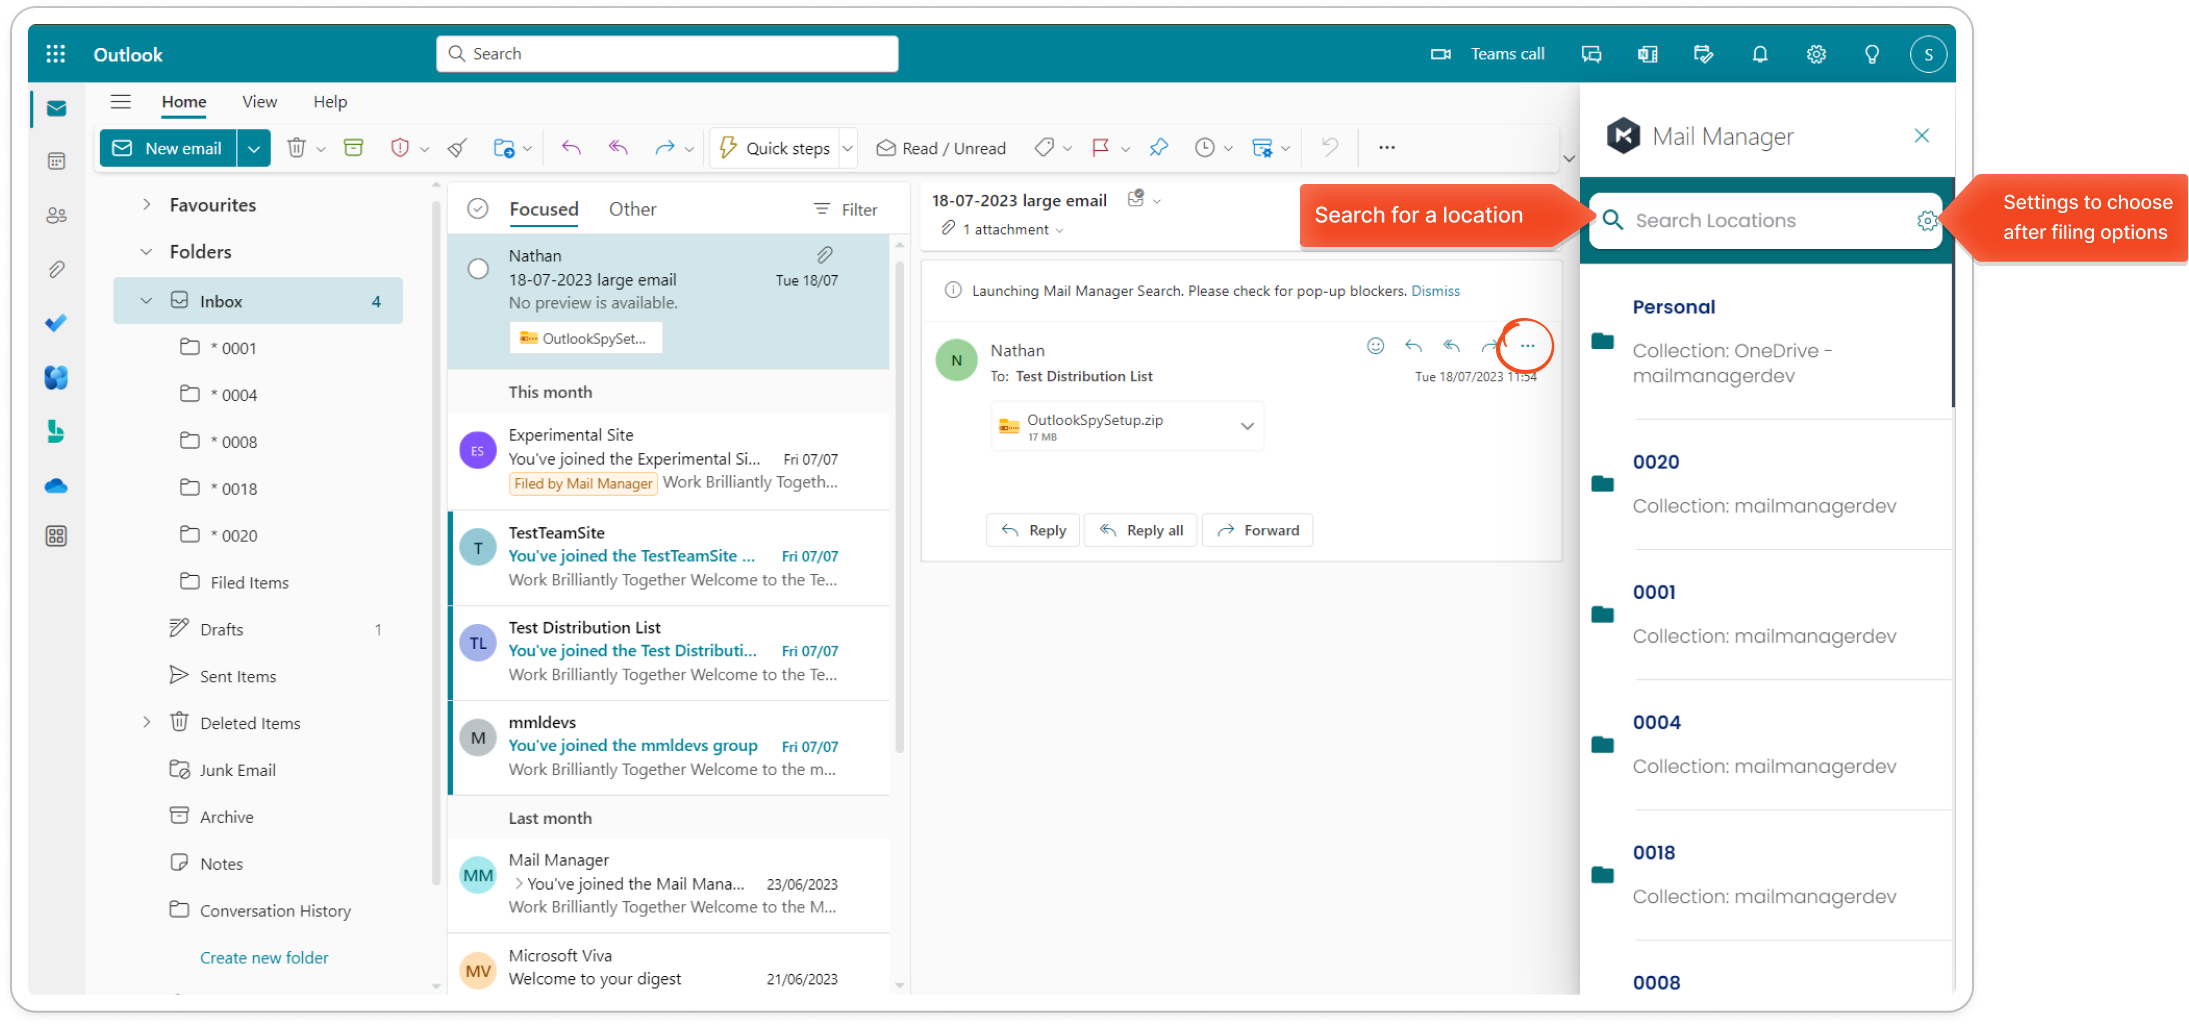Screen dimensions: 2189x1027
Task: Open the Sent Items folder
Action: click(258, 676)
